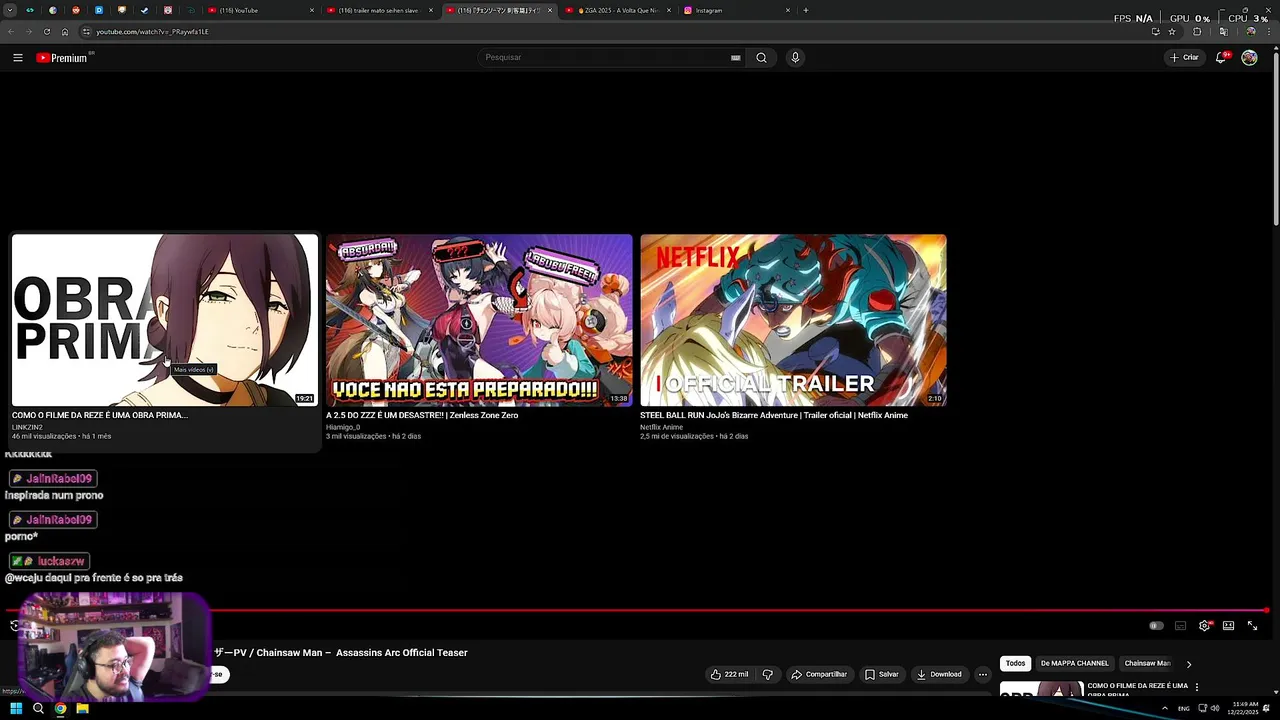Toggle autoplay switch in player
The image size is (1280, 720).
pyautogui.click(x=1156, y=626)
